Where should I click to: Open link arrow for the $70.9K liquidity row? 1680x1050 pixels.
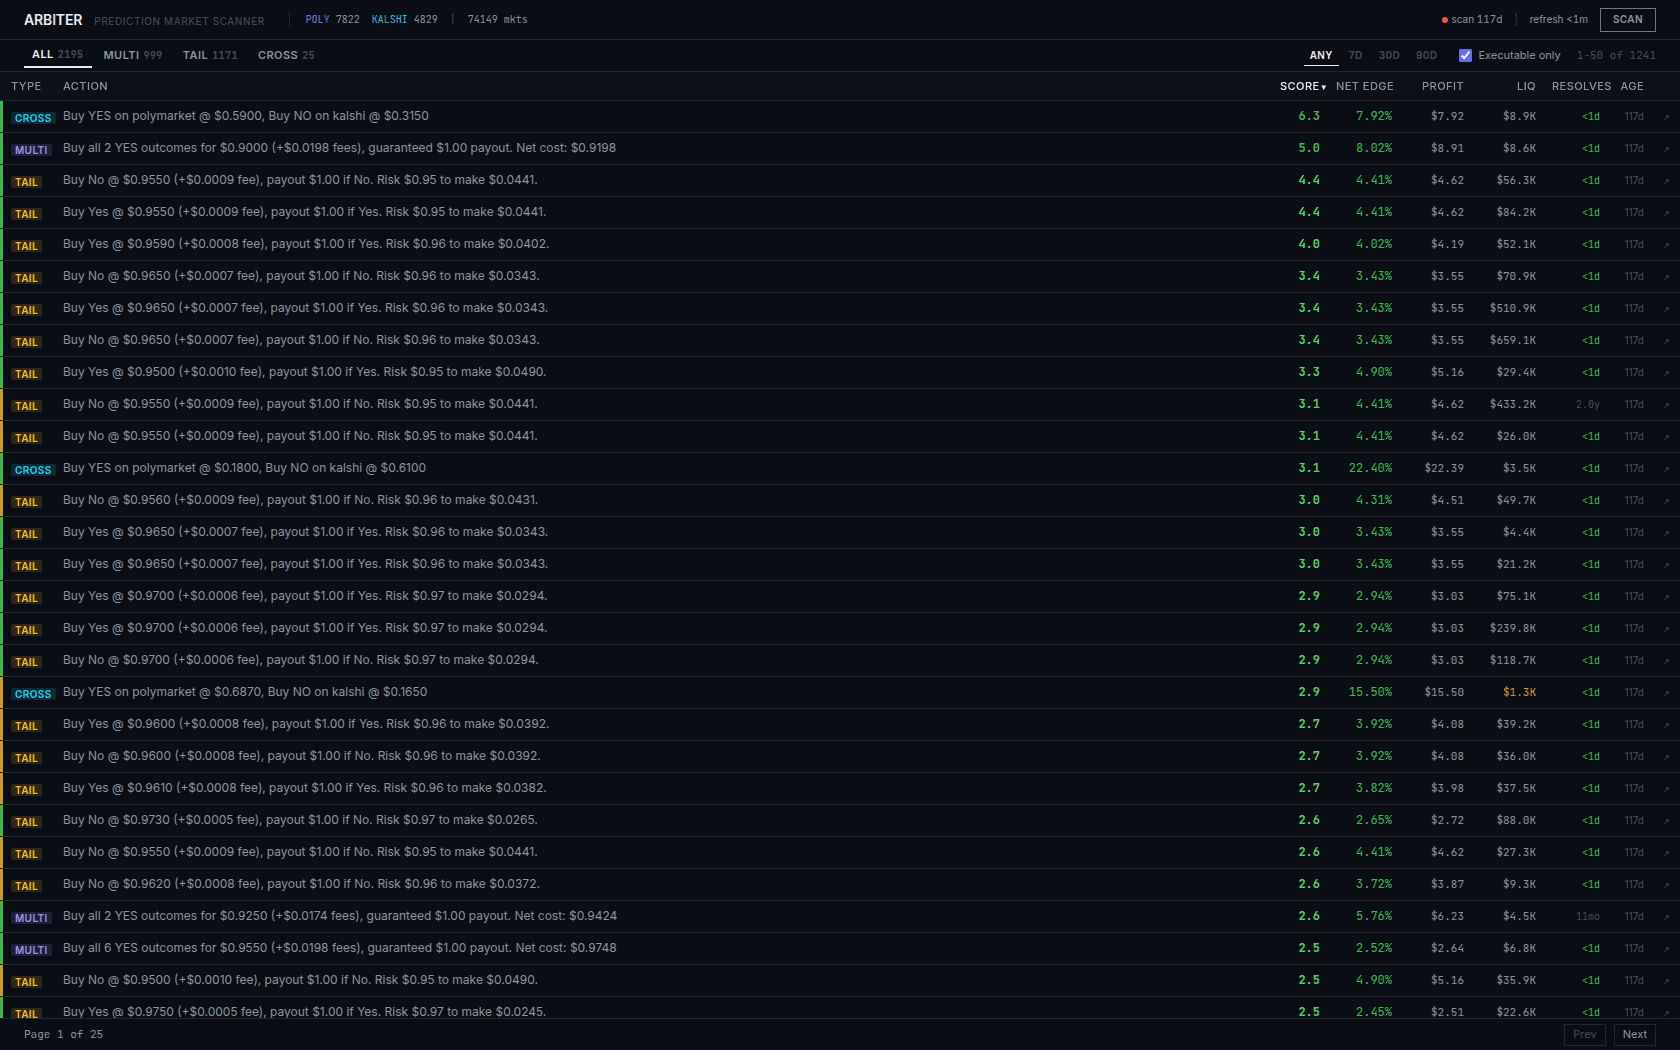tap(1666, 277)
